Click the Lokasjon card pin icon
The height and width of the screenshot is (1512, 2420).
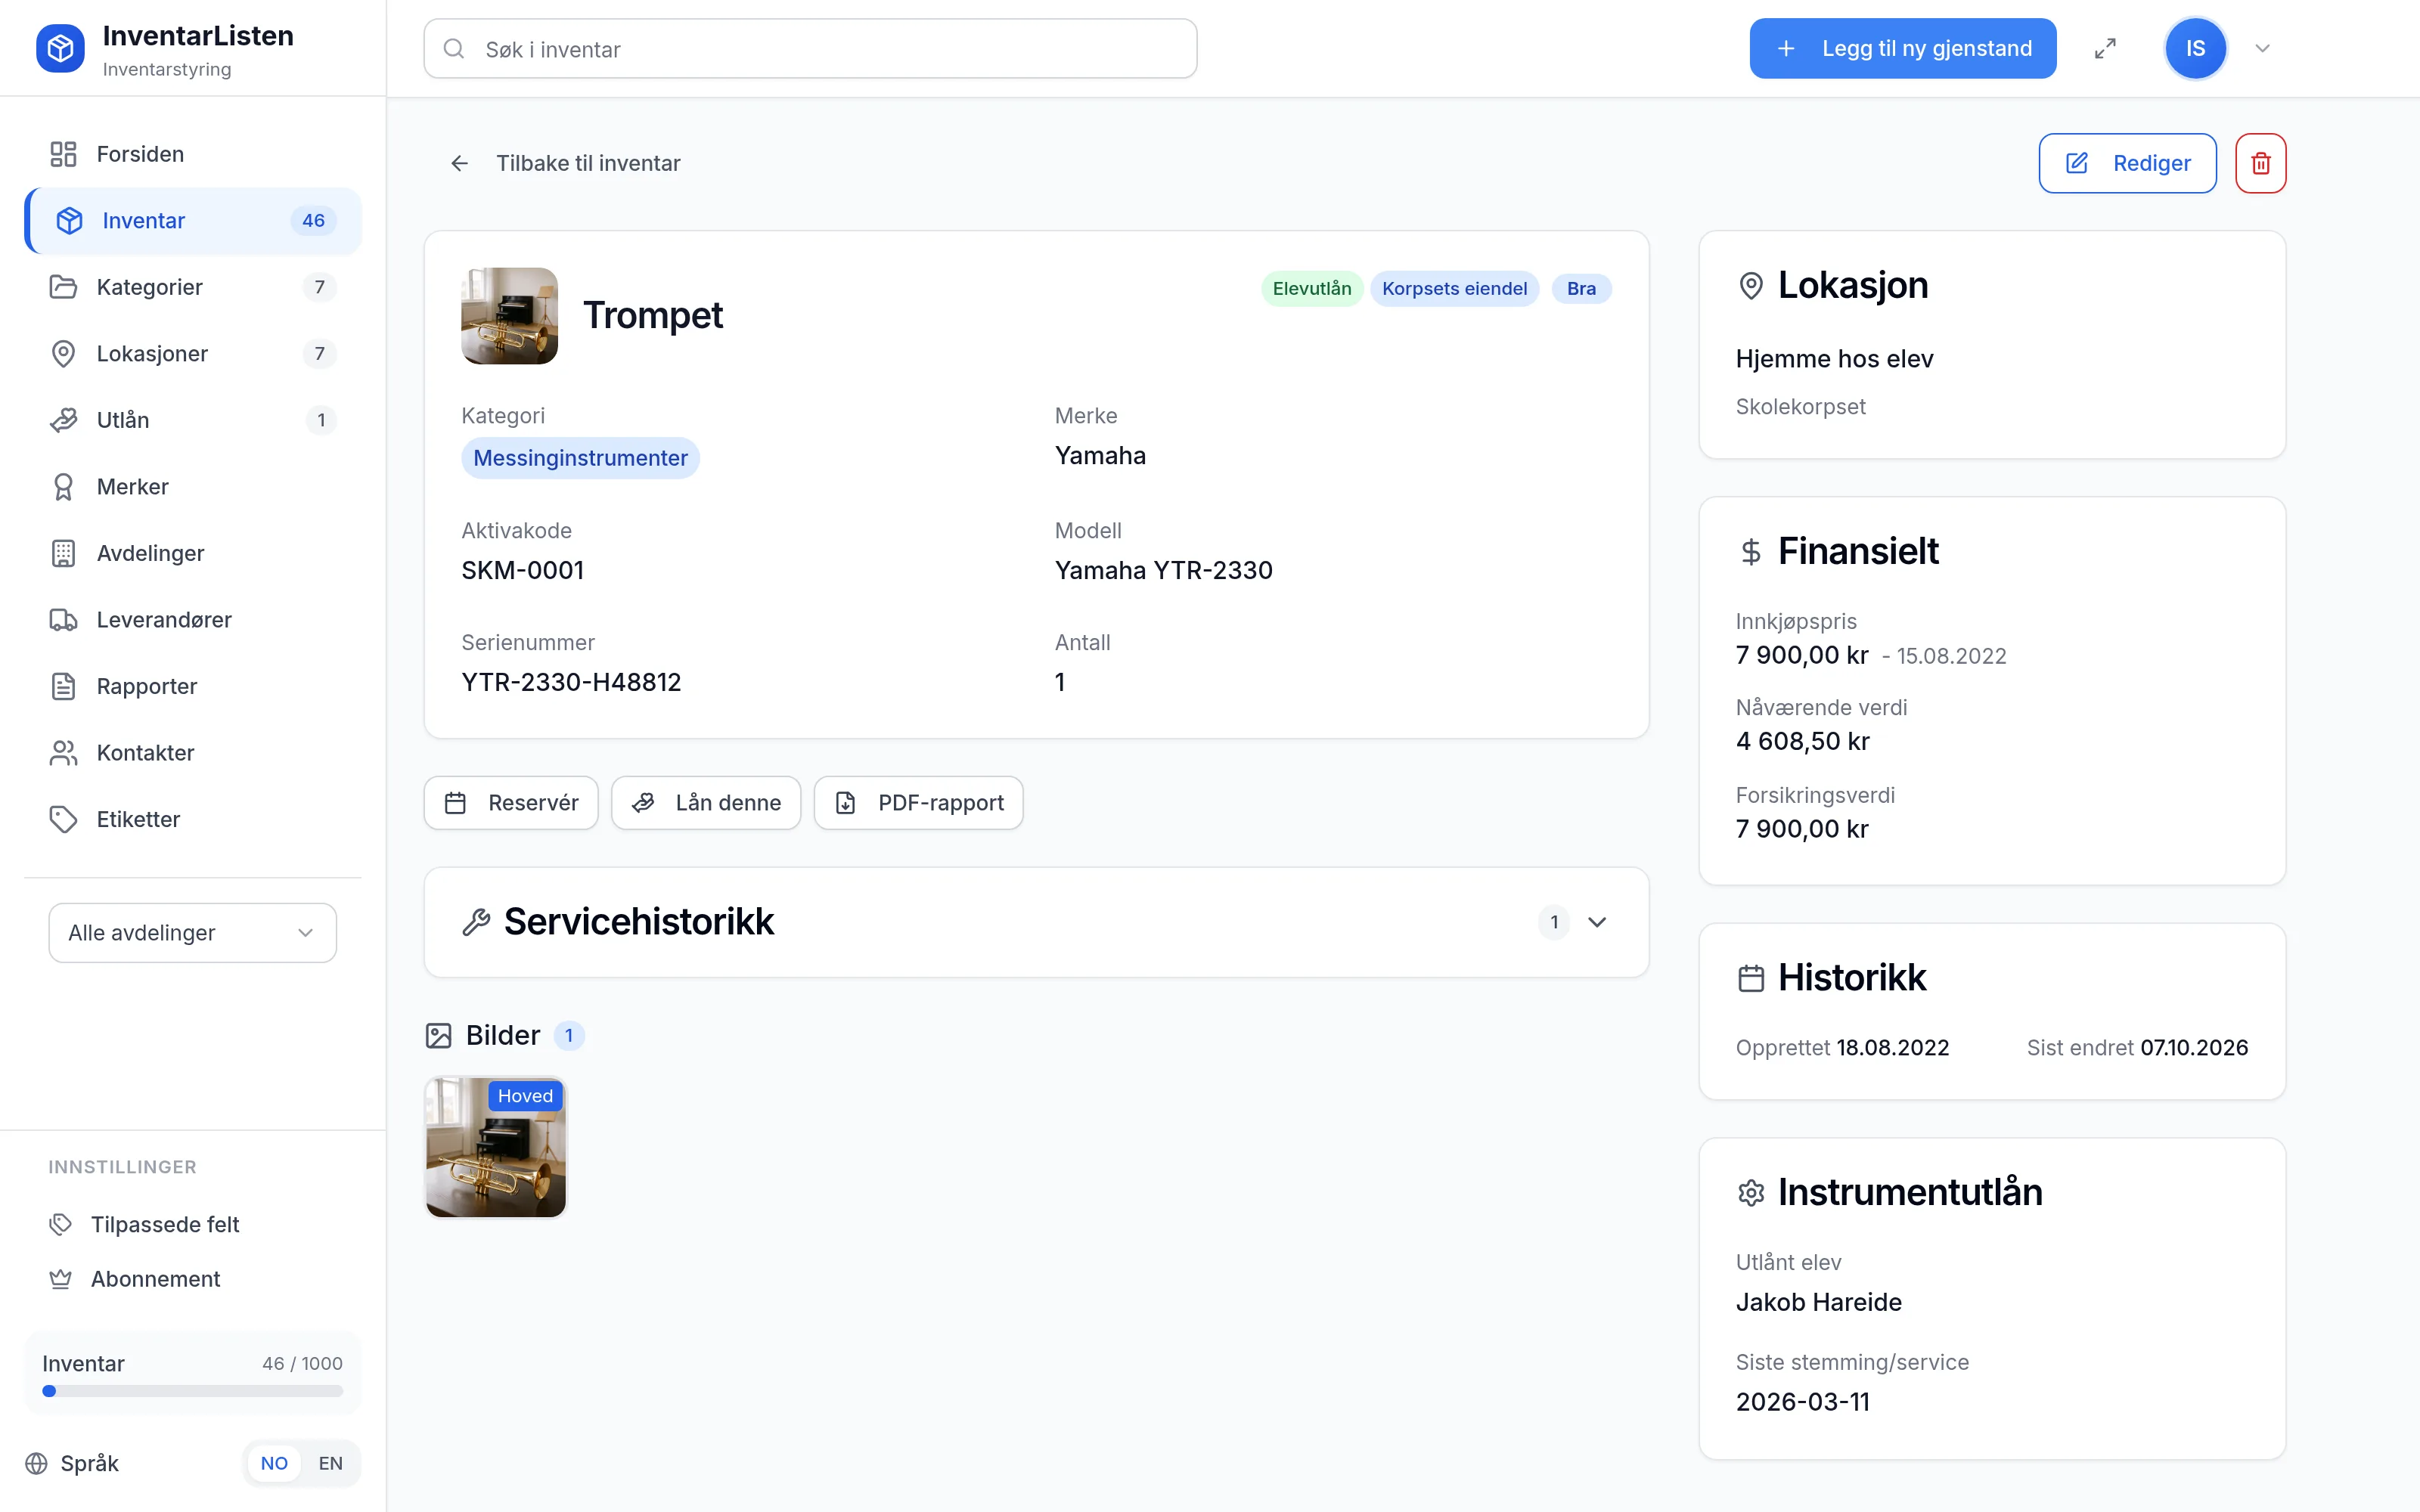tap(1751, 286)
